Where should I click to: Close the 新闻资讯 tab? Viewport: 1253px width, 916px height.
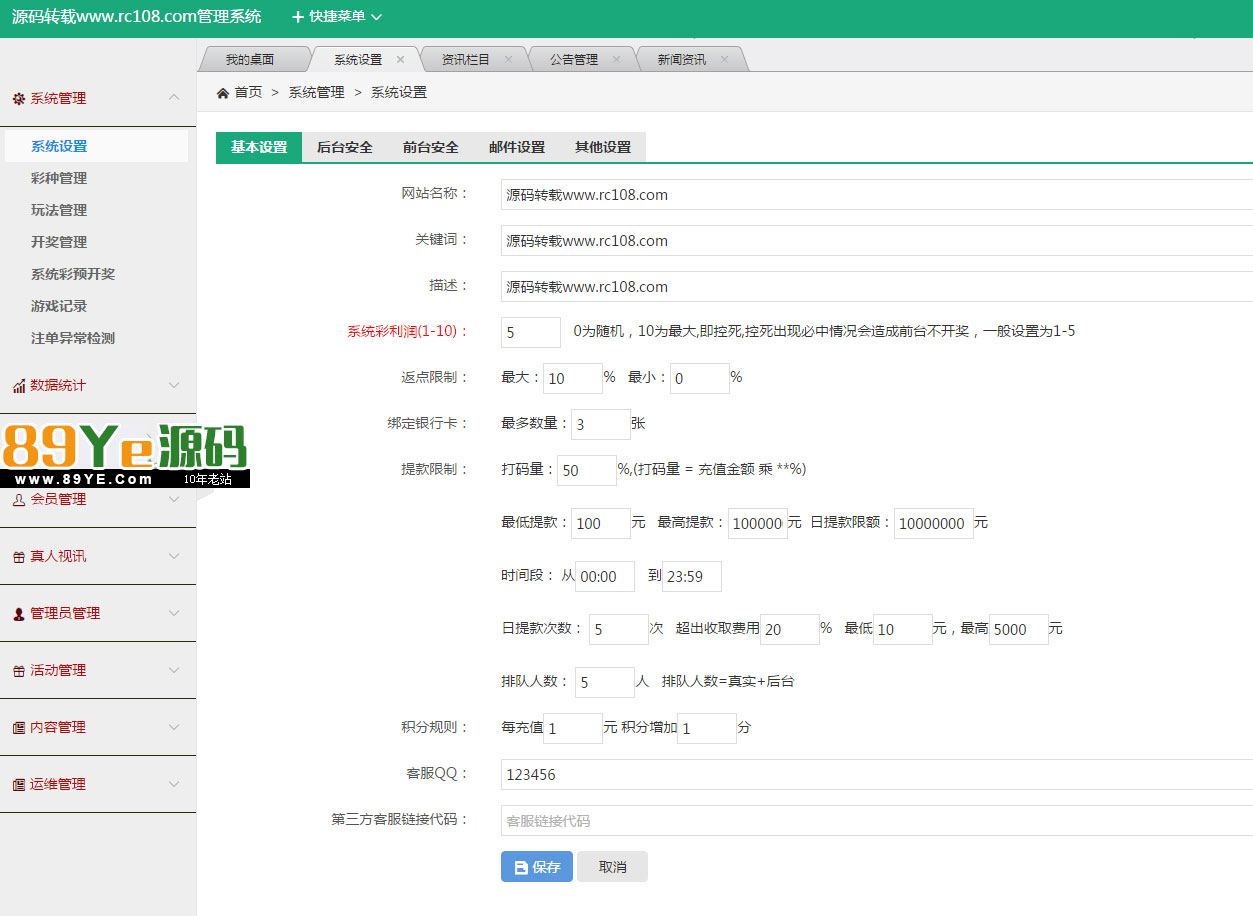pos(724,60)
